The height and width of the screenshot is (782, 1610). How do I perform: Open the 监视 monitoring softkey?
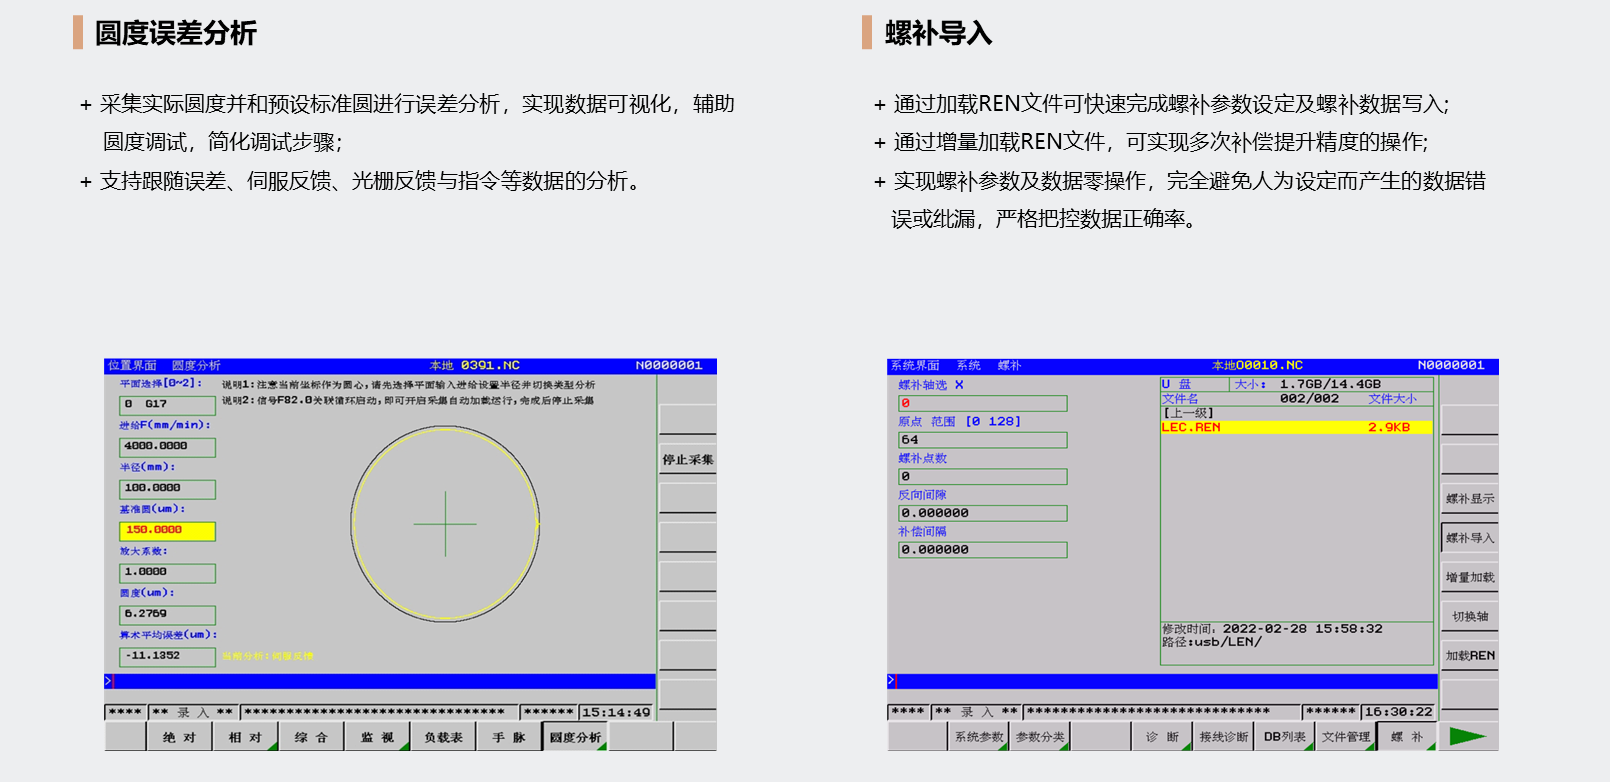(377, 738)
